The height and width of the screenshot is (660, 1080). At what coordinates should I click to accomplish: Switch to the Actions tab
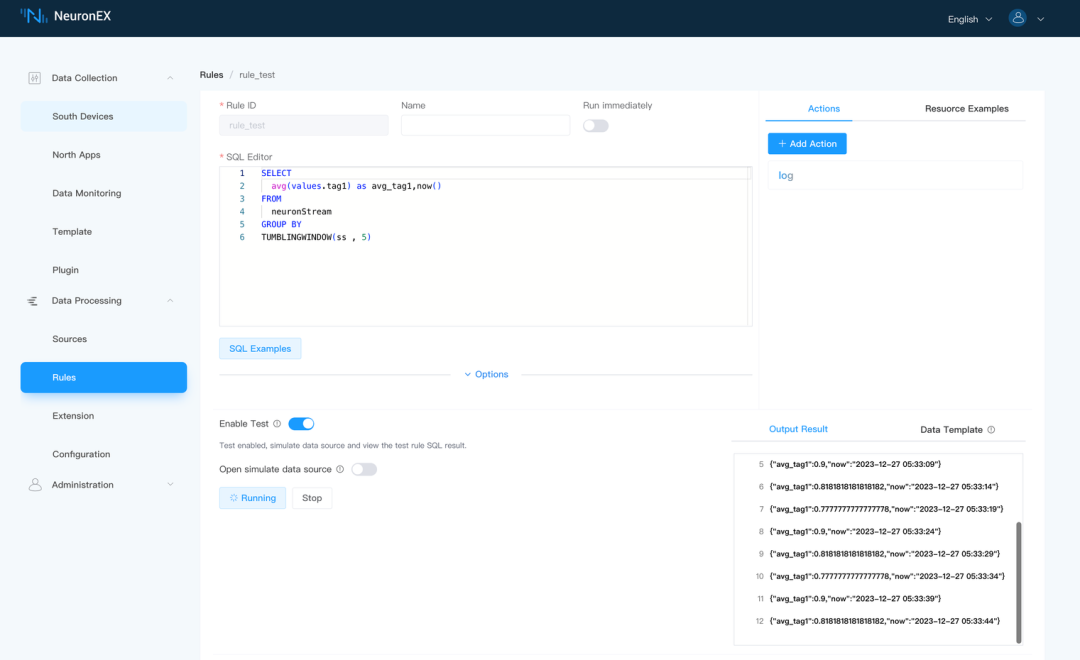coord(823,109)
